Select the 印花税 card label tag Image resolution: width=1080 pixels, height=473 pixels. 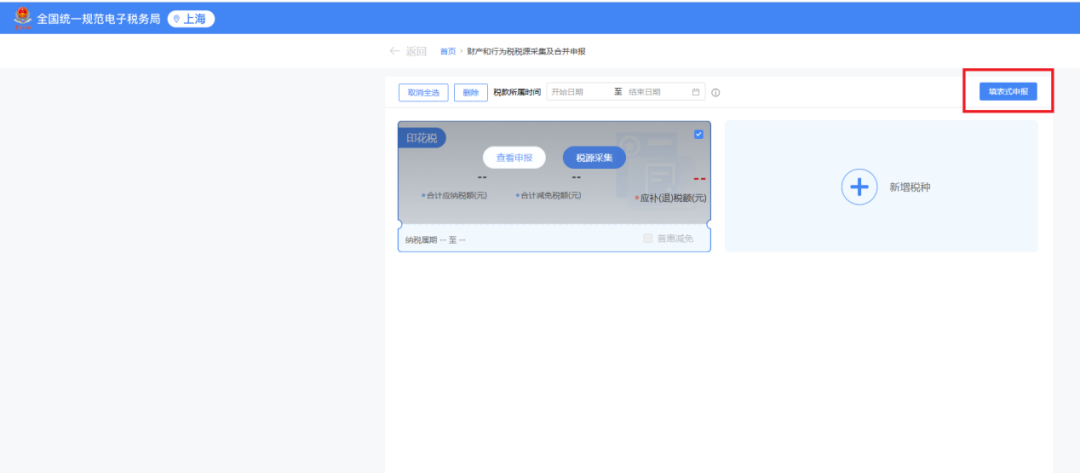click(420, 138)
